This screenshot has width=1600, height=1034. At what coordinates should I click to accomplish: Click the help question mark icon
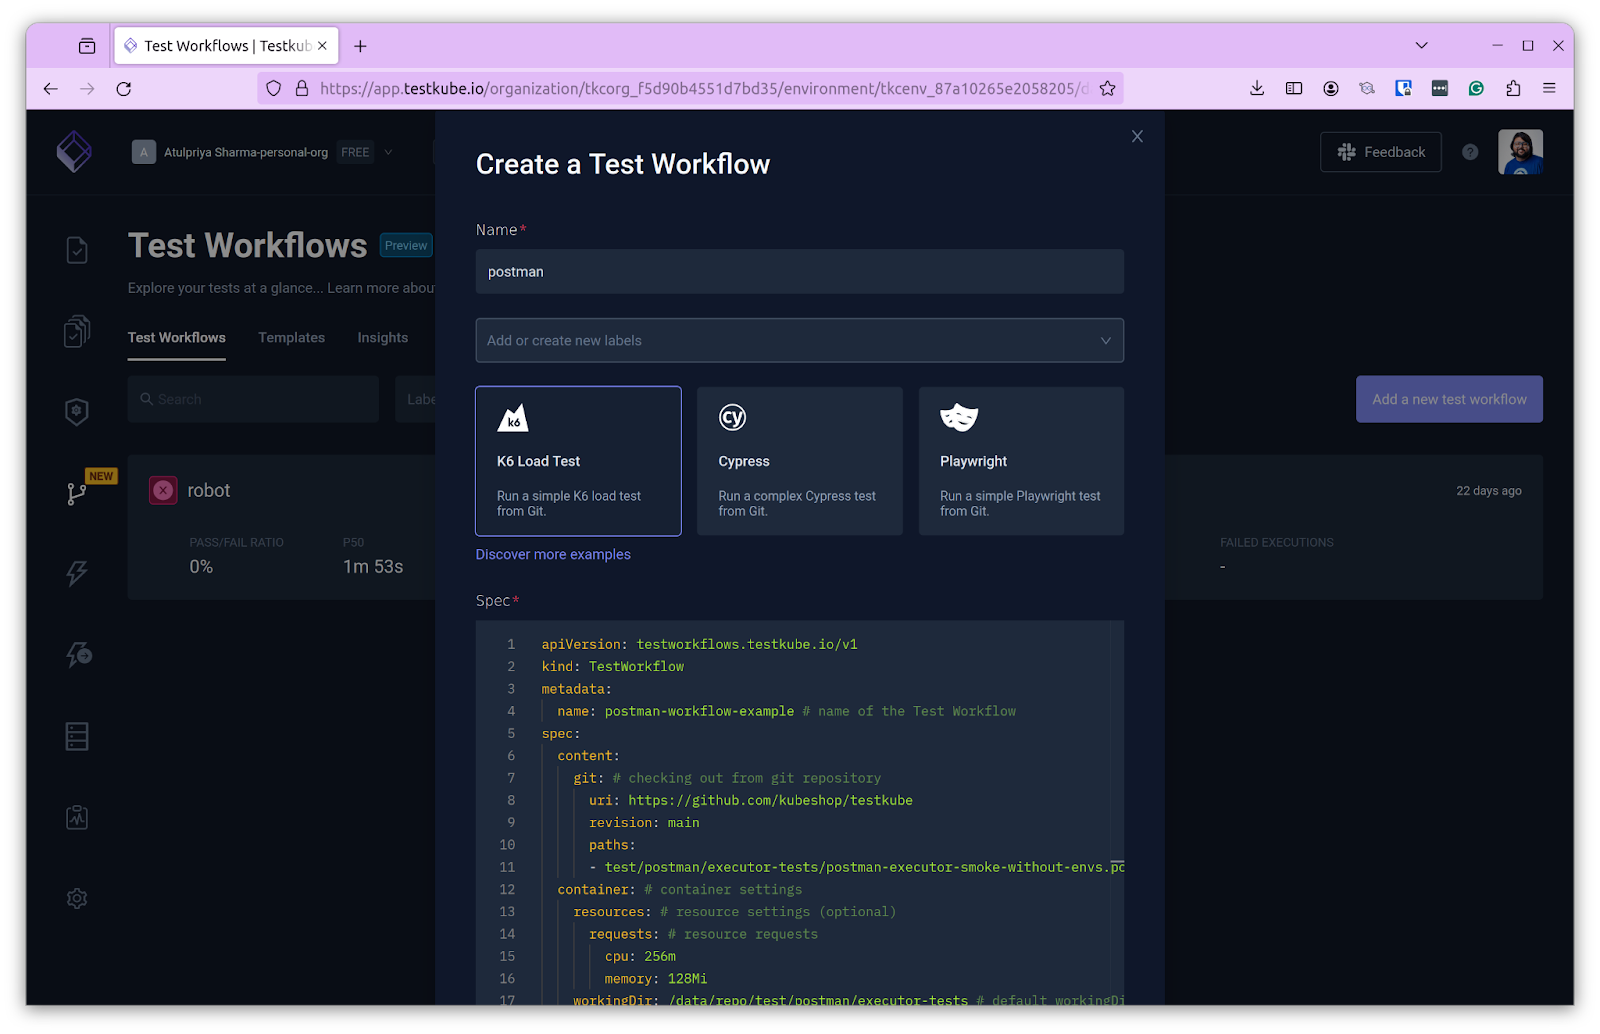(1470, 152)
